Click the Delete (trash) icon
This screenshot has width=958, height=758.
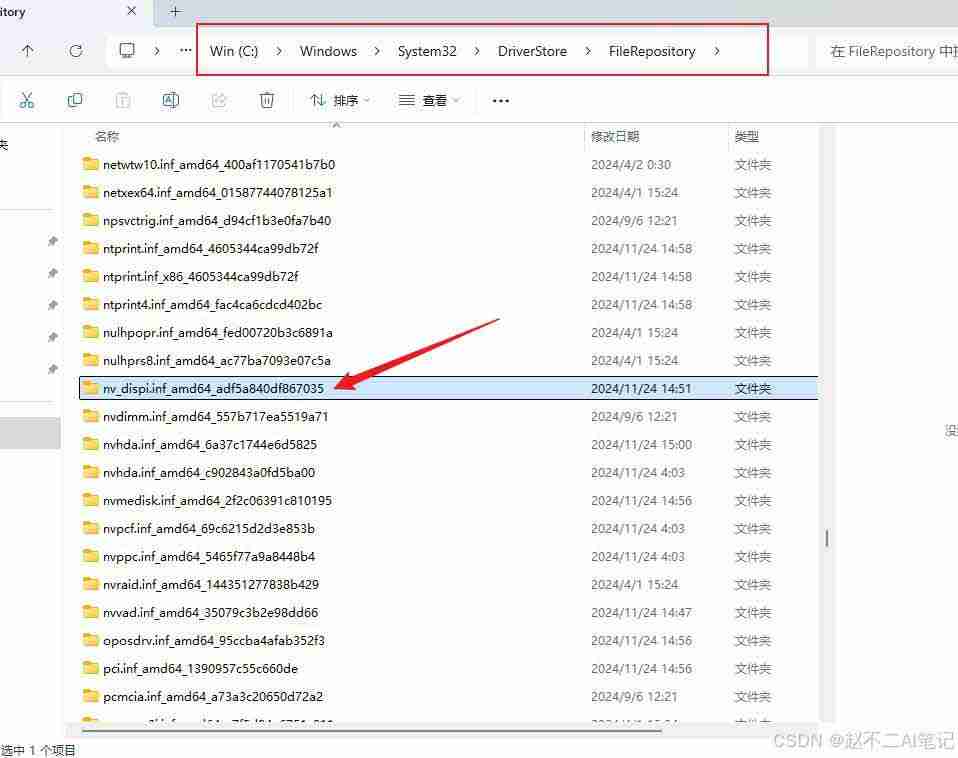coord(266,100)
